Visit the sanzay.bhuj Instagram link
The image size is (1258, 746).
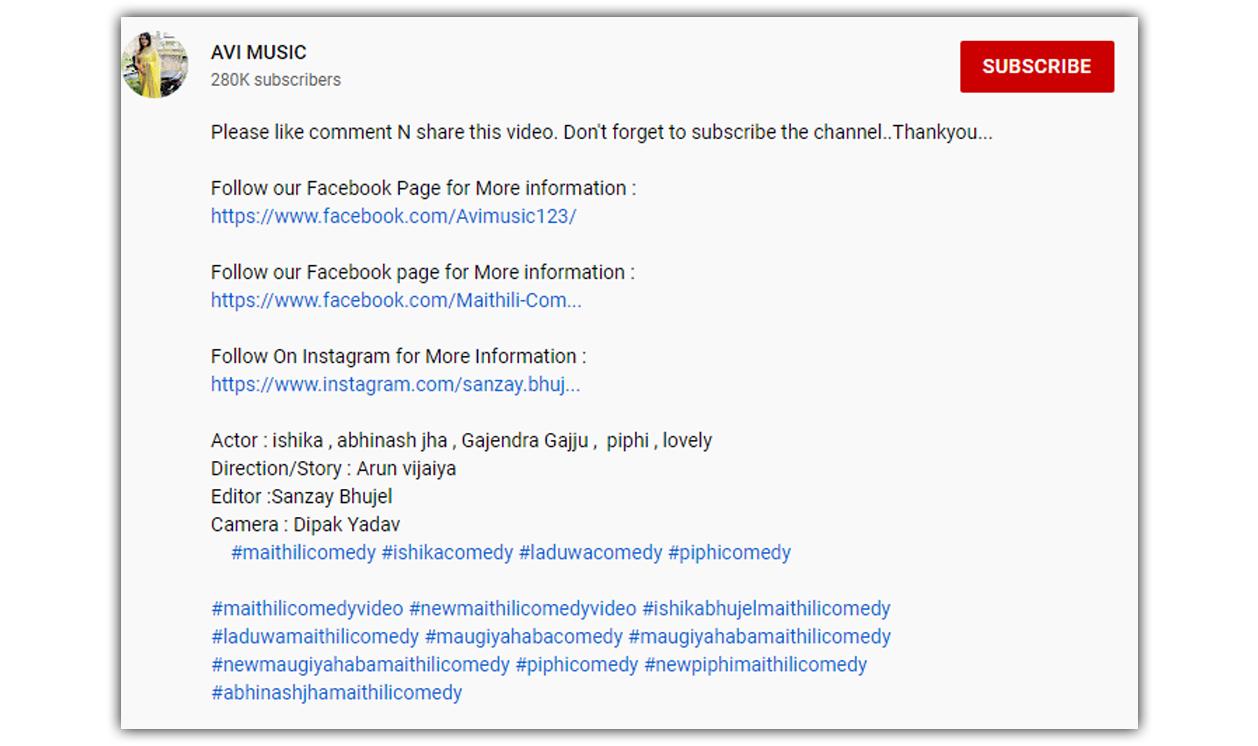[x=395, y=384]
